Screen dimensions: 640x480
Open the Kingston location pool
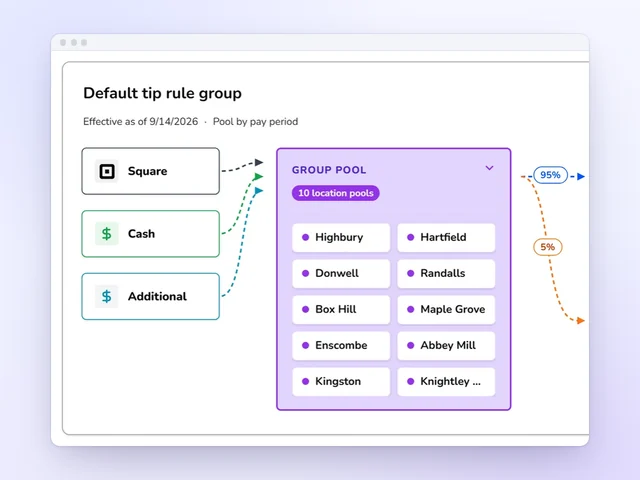[341, 381]
